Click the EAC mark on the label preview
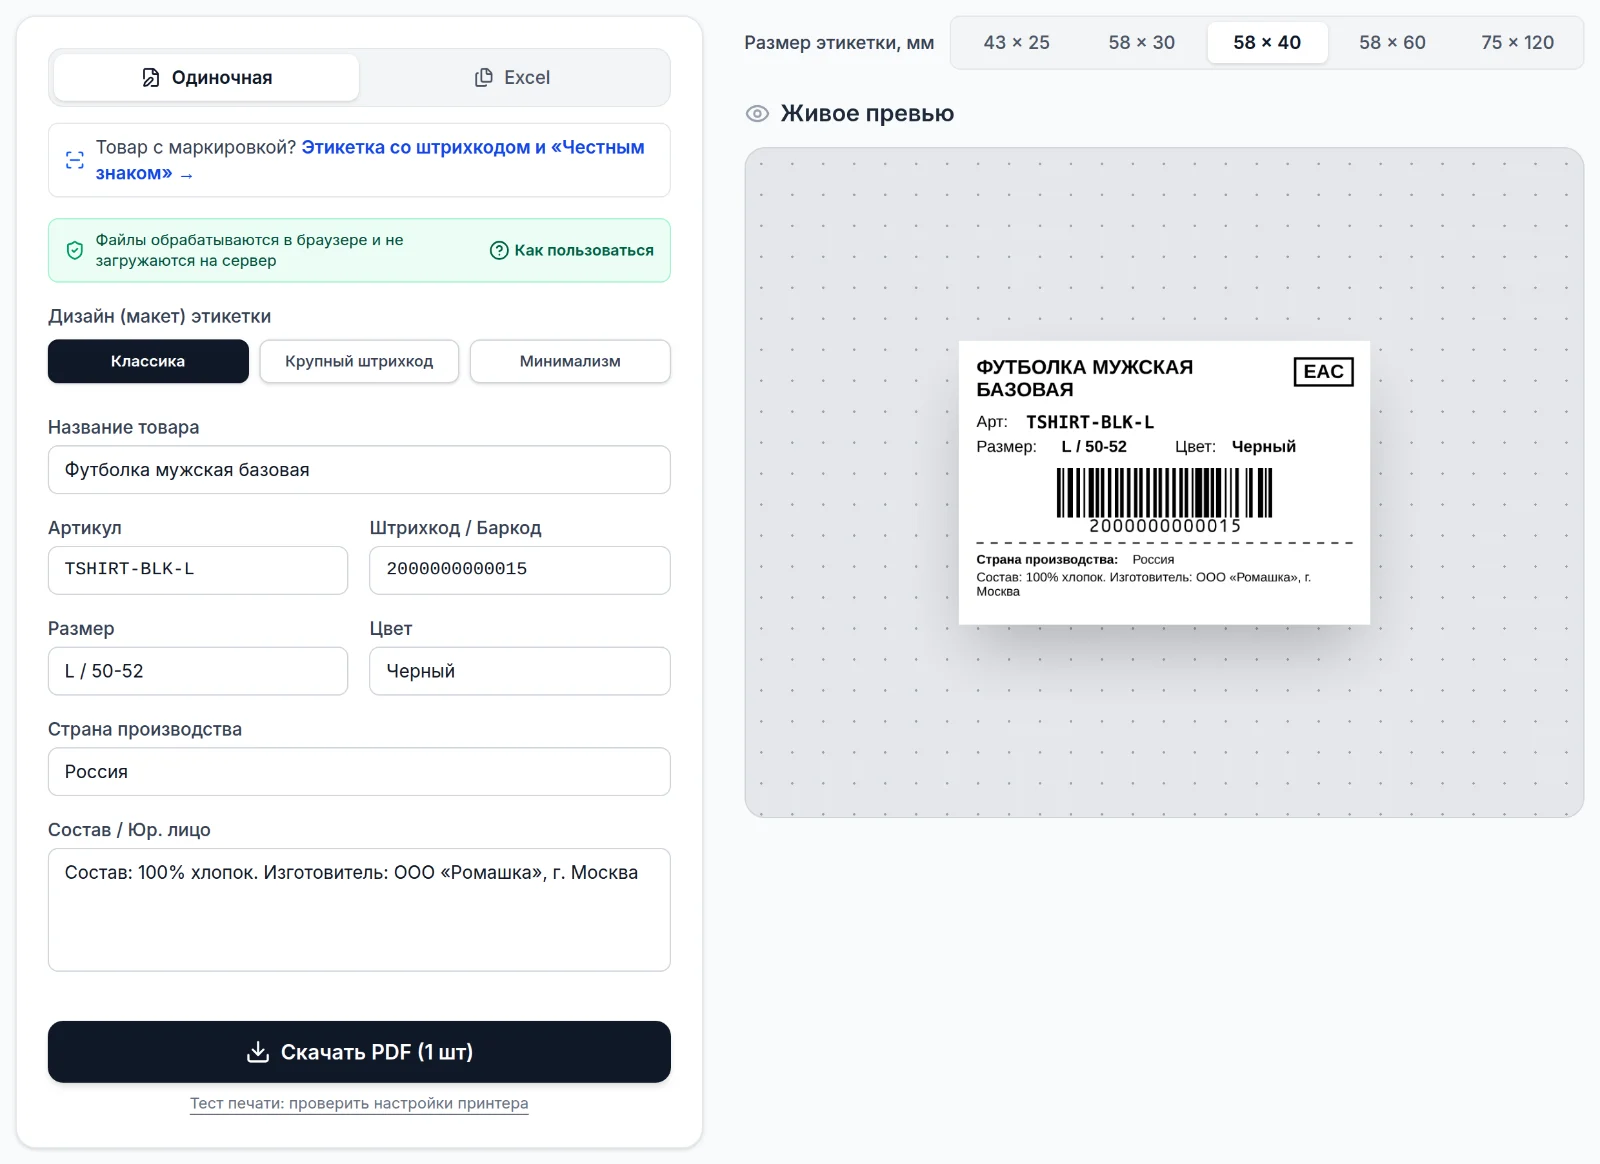The width and height of the screenshot is (1600, 1164). pos(1323,372)
